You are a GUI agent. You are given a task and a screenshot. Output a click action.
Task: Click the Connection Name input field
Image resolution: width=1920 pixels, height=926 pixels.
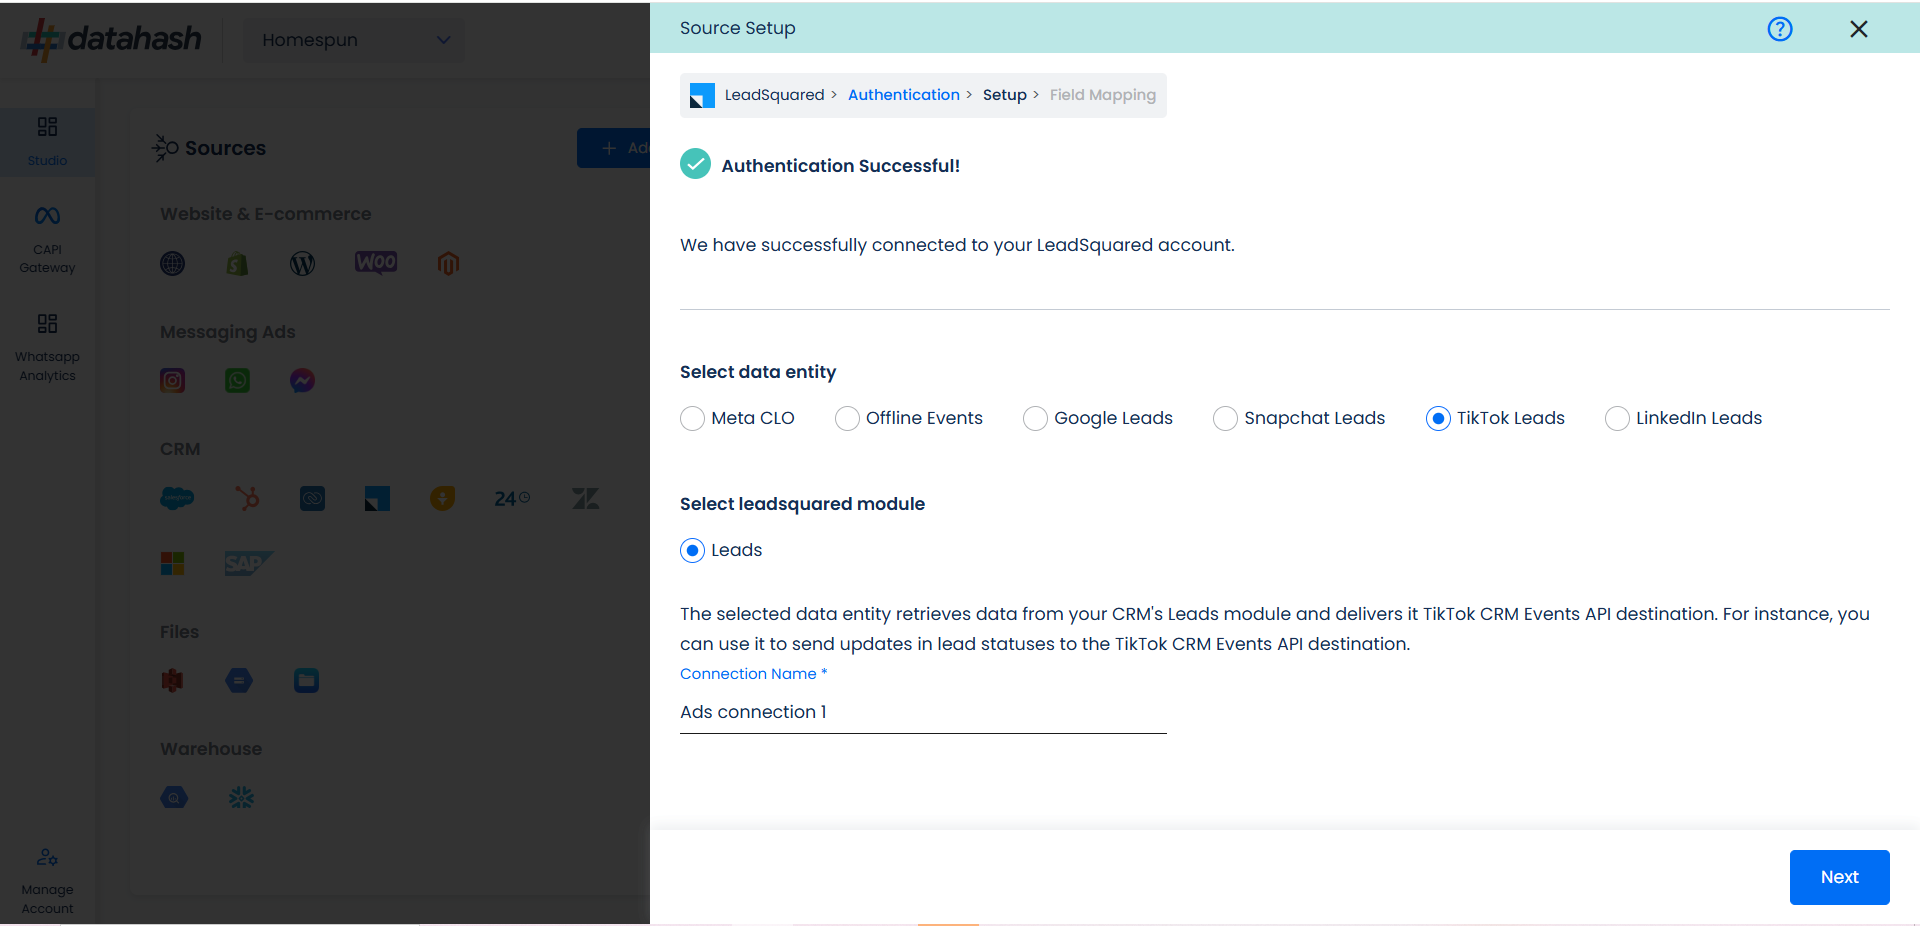923,712
